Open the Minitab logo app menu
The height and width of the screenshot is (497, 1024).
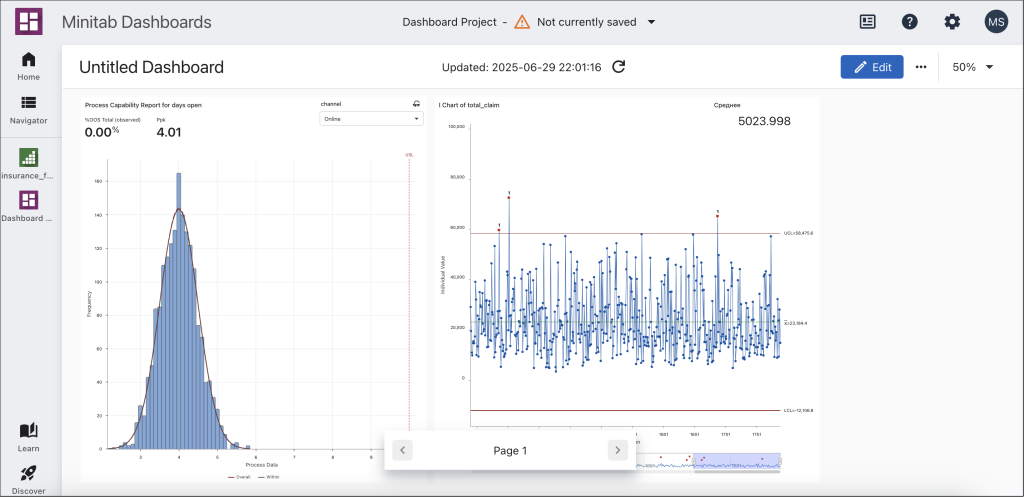click(x=29, y=22)
